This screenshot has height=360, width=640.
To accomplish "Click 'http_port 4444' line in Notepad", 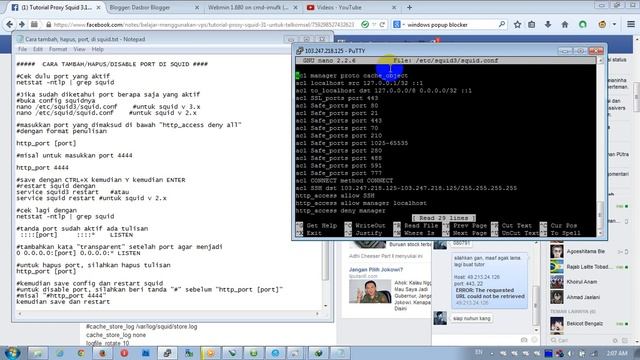I will (42, 168).
